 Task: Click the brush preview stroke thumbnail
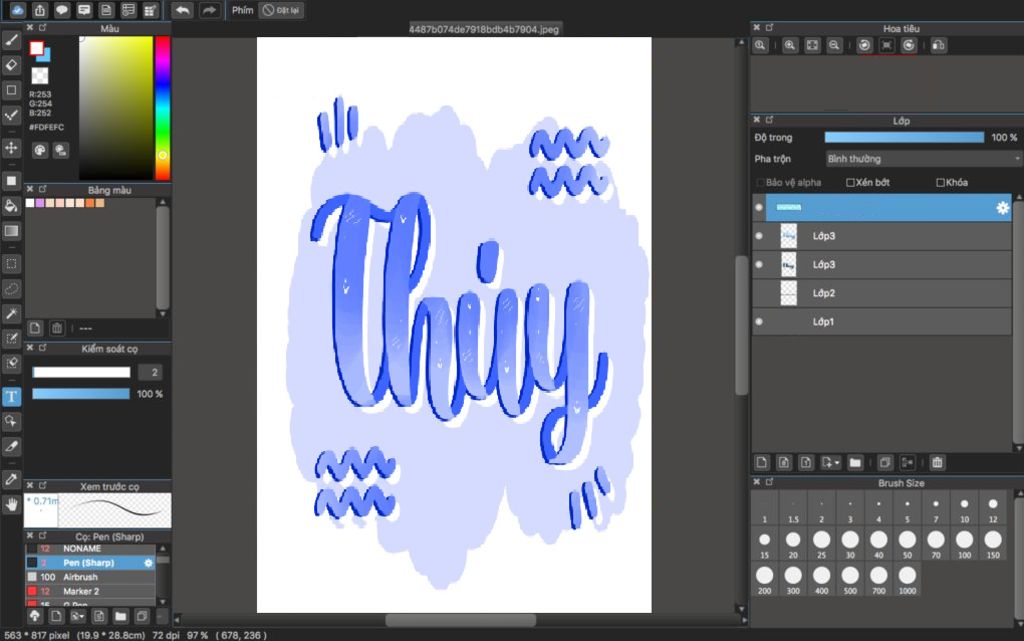point(114,510)
